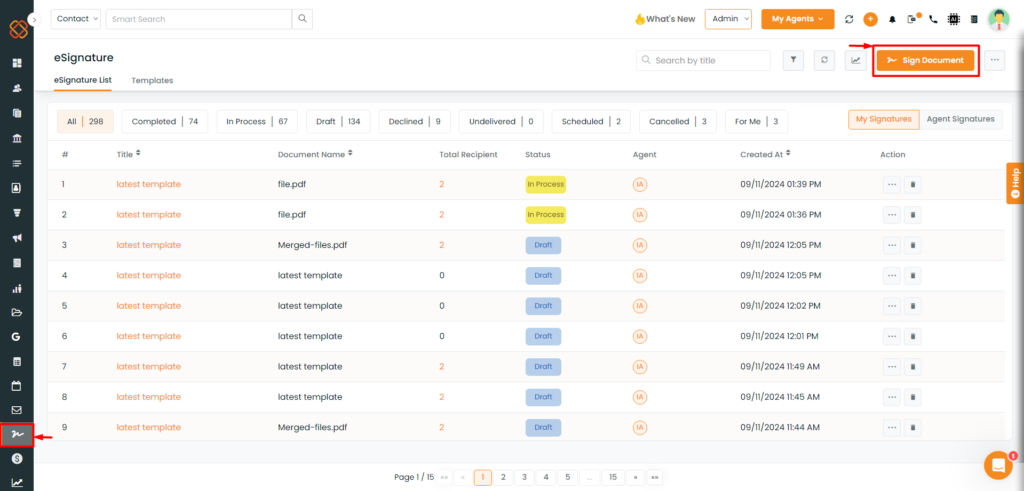Open the folder icon in sidebar
This screenshot has width=1024, height=491.
click(x=17, y=312)
